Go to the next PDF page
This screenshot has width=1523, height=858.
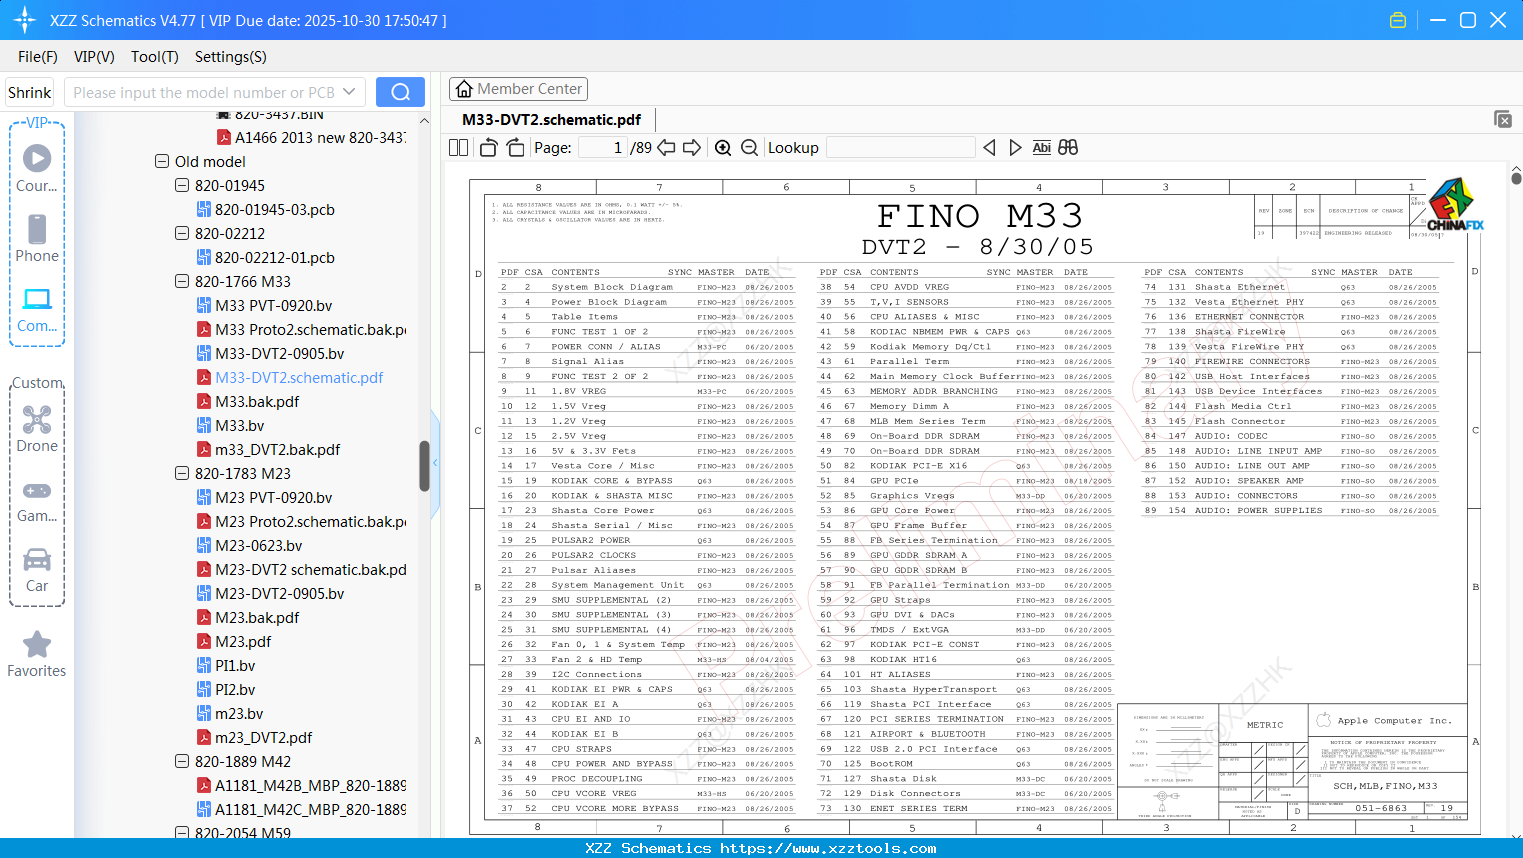click(692, 148)
